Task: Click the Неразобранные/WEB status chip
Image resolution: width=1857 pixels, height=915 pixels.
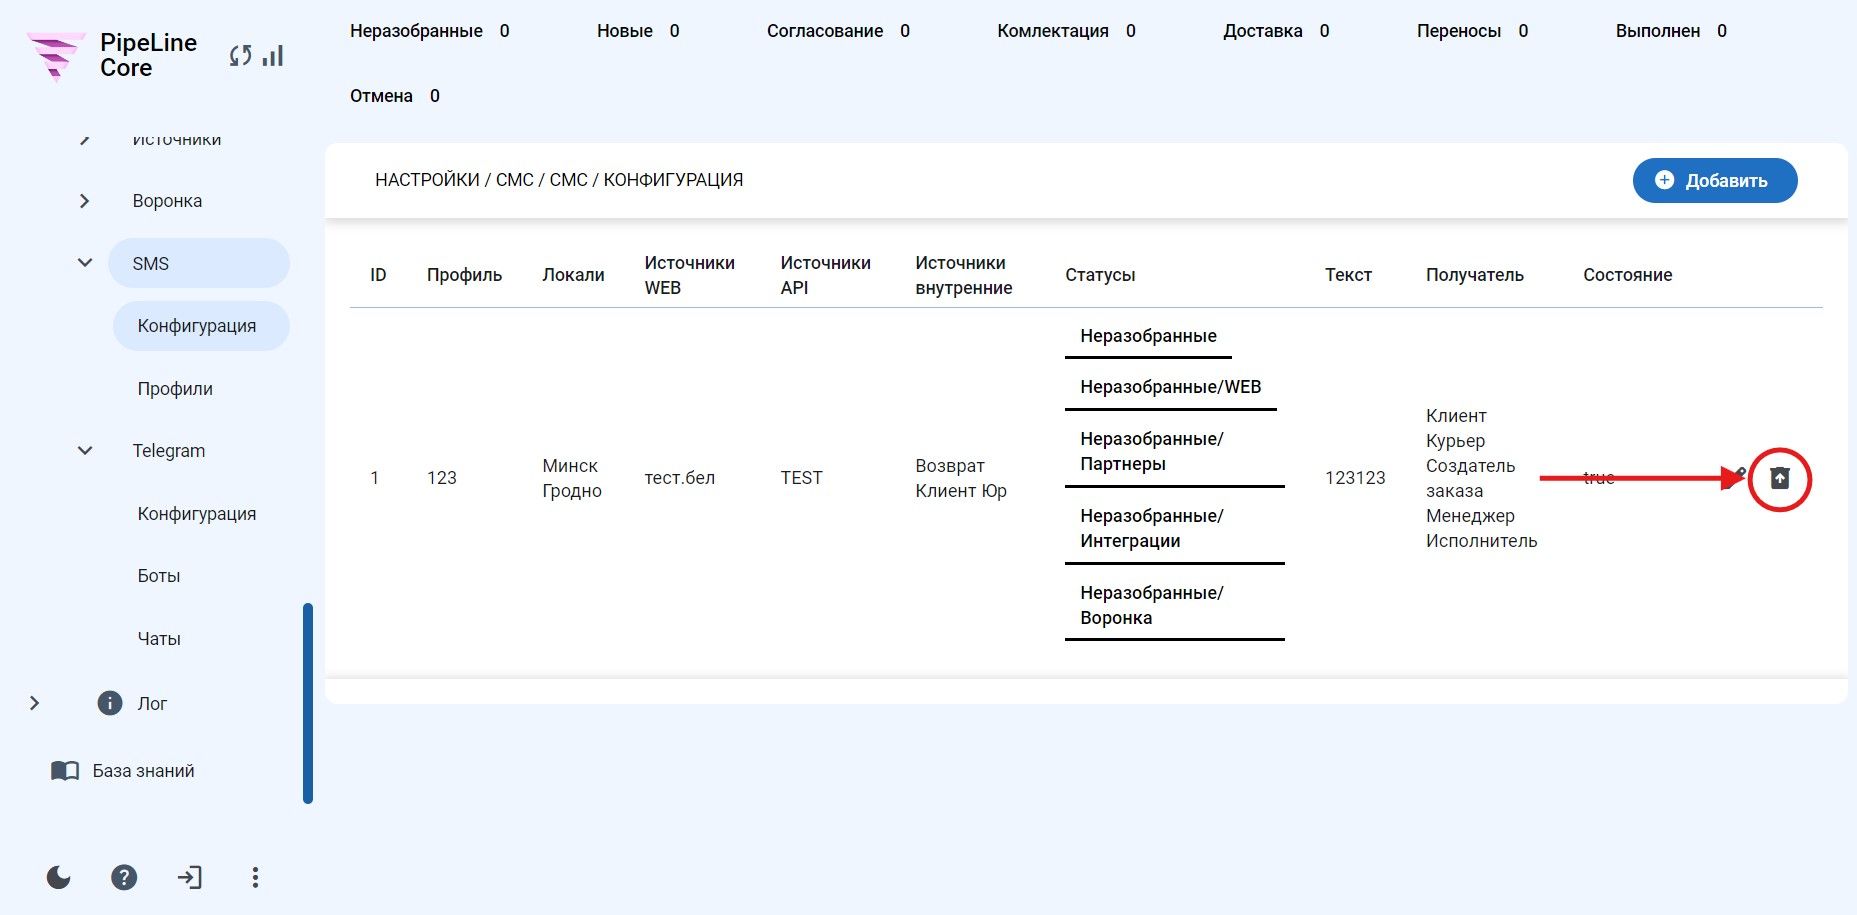Action: tap(1171, 387)
